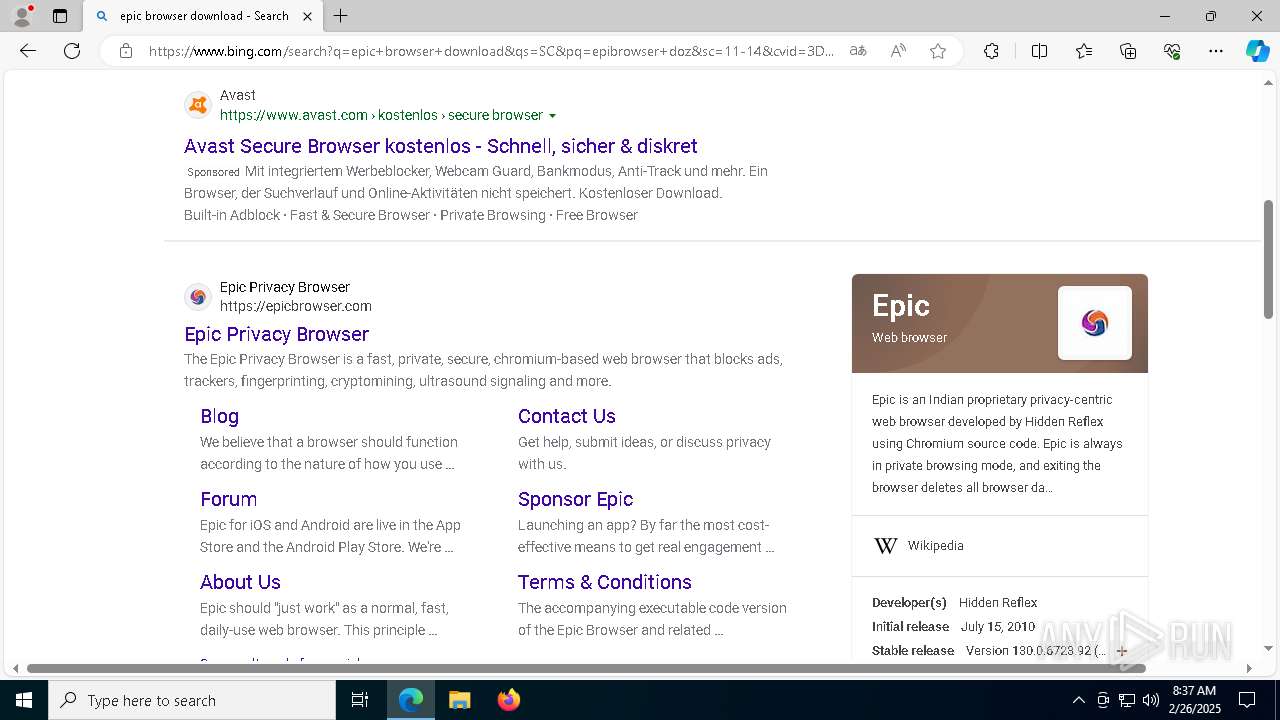Open Browser essentials icon
Viewport: 1280px width, 720px height.
(x=1172, y=51)
